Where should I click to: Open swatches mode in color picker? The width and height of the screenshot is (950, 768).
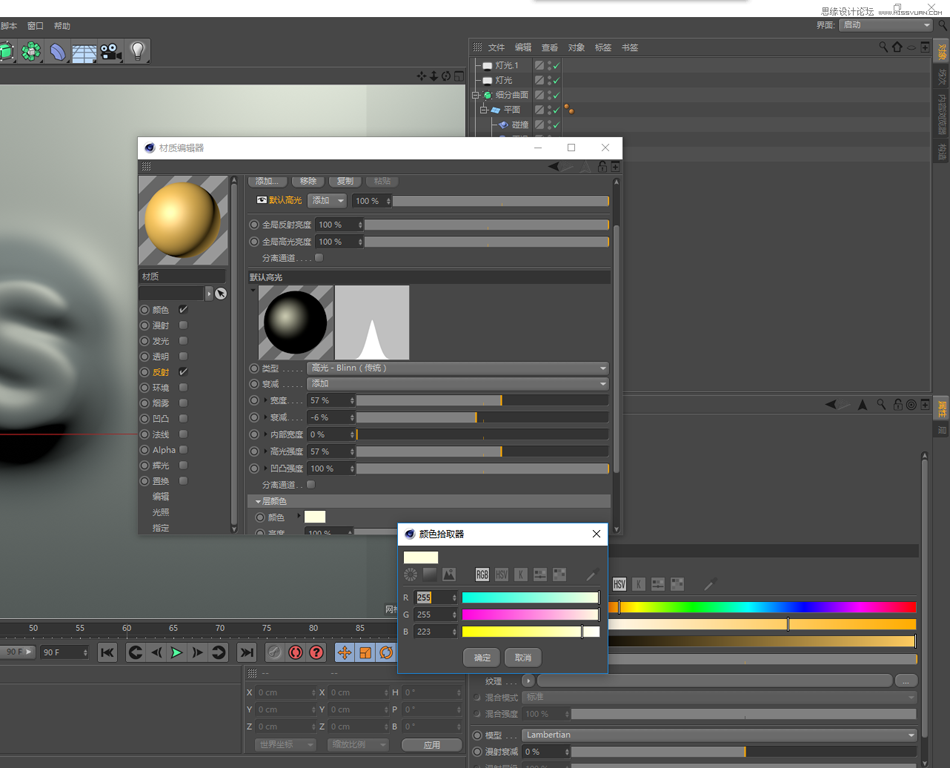pos(559,574)
